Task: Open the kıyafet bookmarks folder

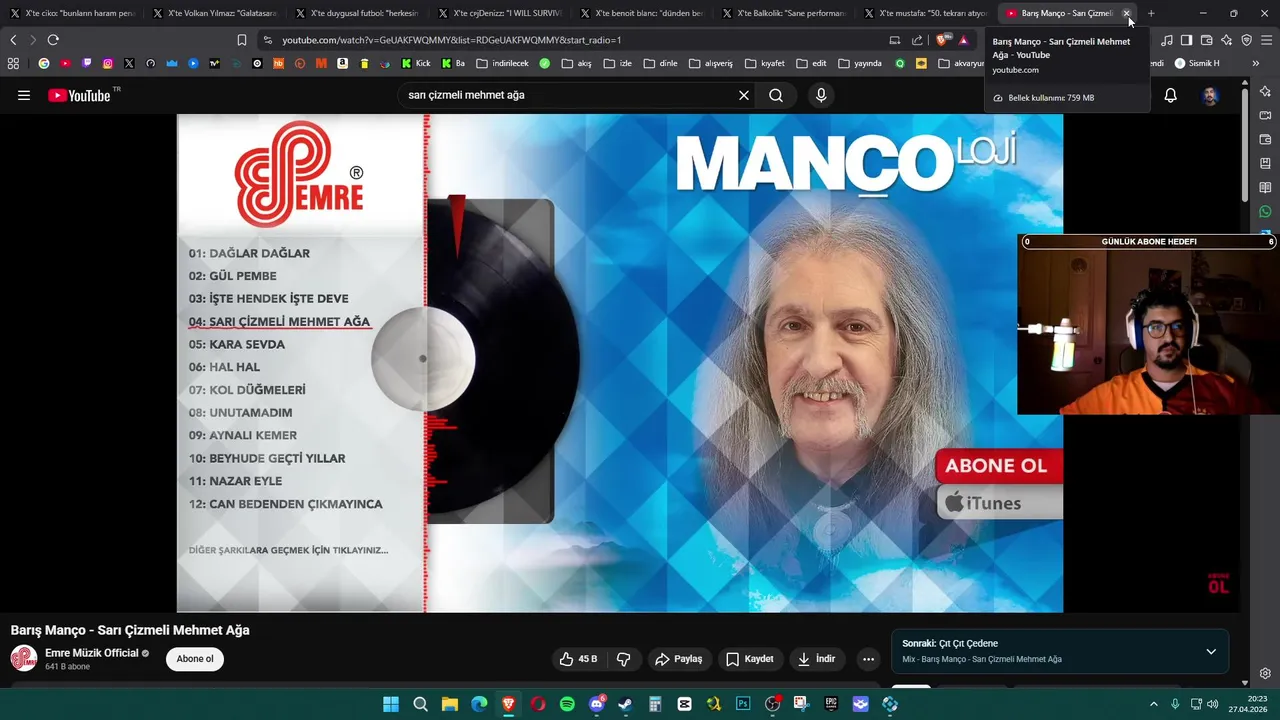Action: (x=765, y=63)
